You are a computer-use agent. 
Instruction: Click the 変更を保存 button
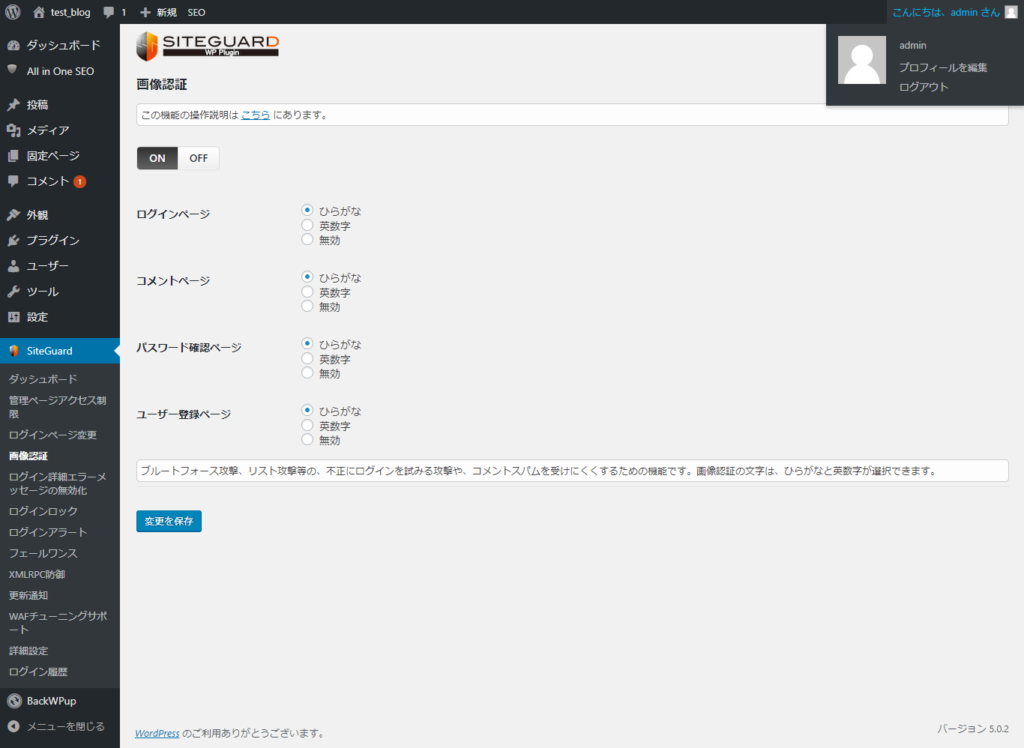(x=169, y=521)
